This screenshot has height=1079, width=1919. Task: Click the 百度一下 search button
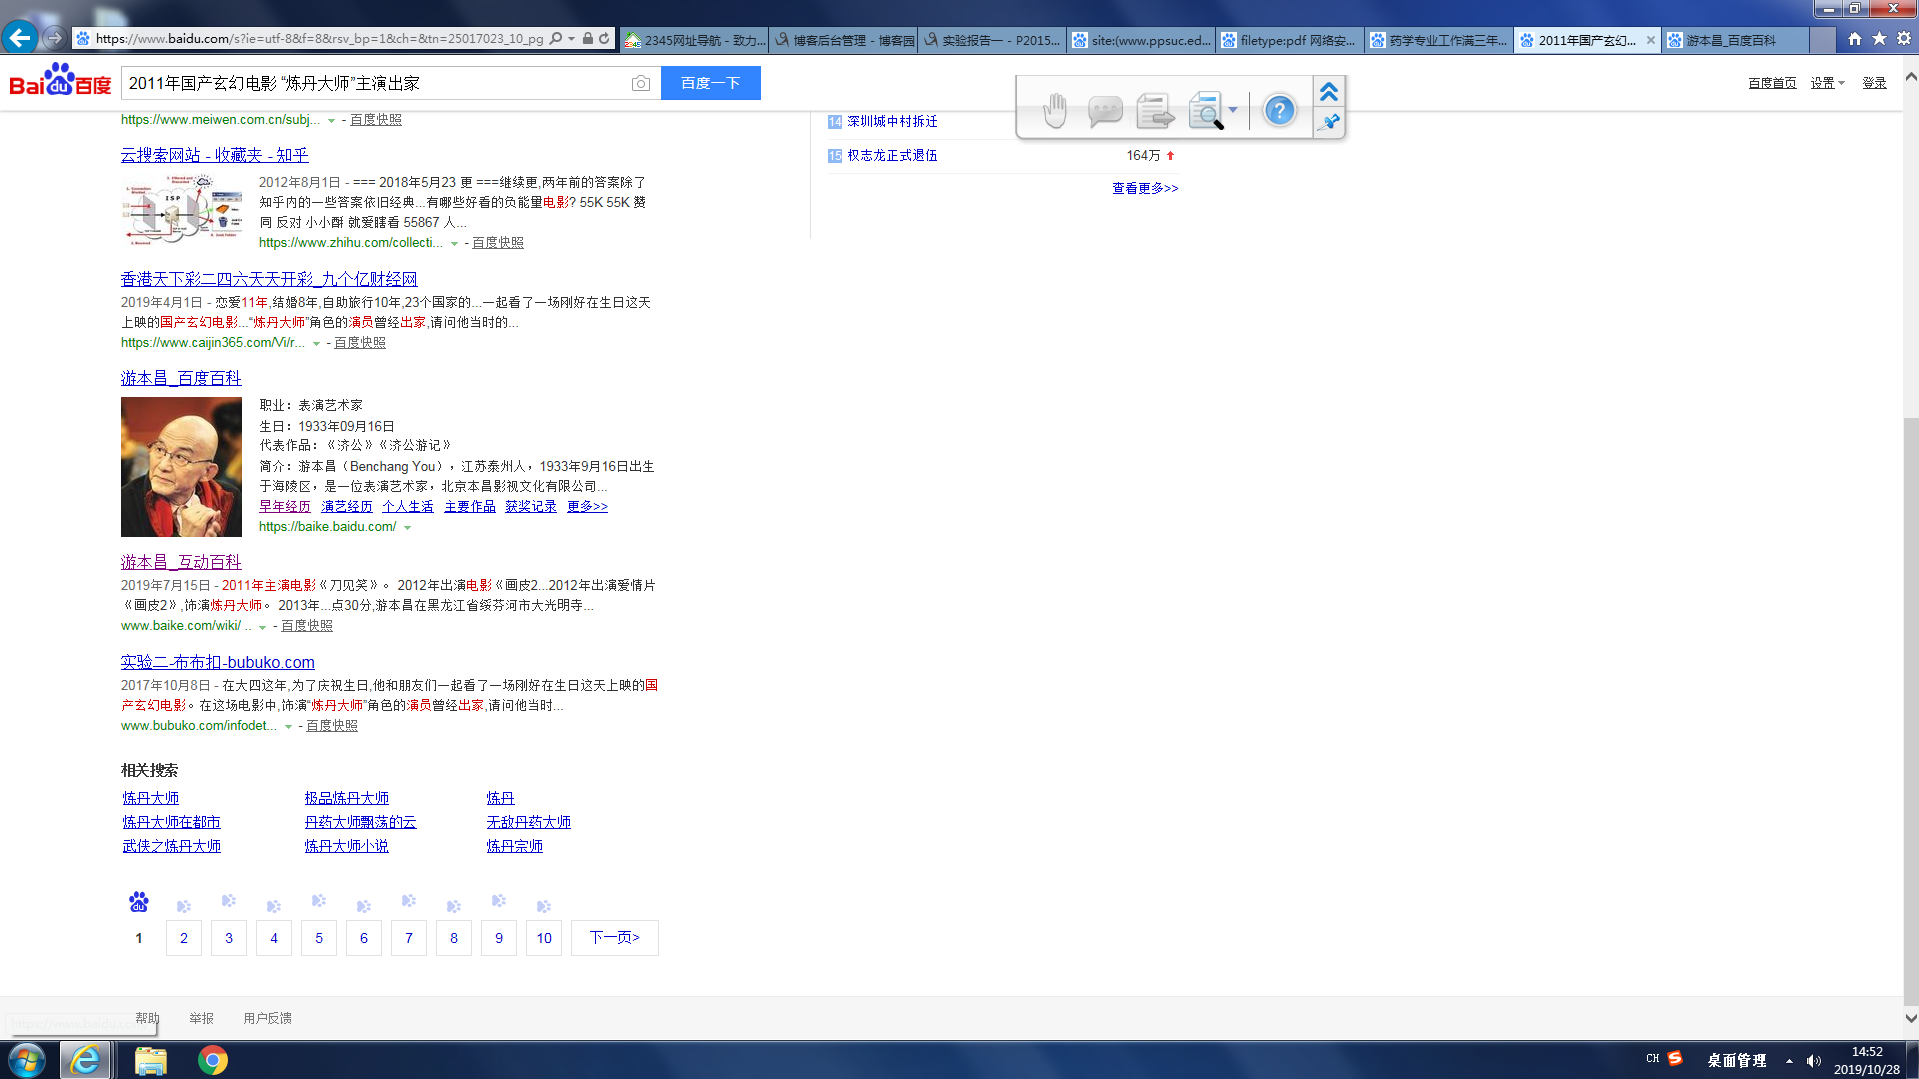(x=711, y=83)
